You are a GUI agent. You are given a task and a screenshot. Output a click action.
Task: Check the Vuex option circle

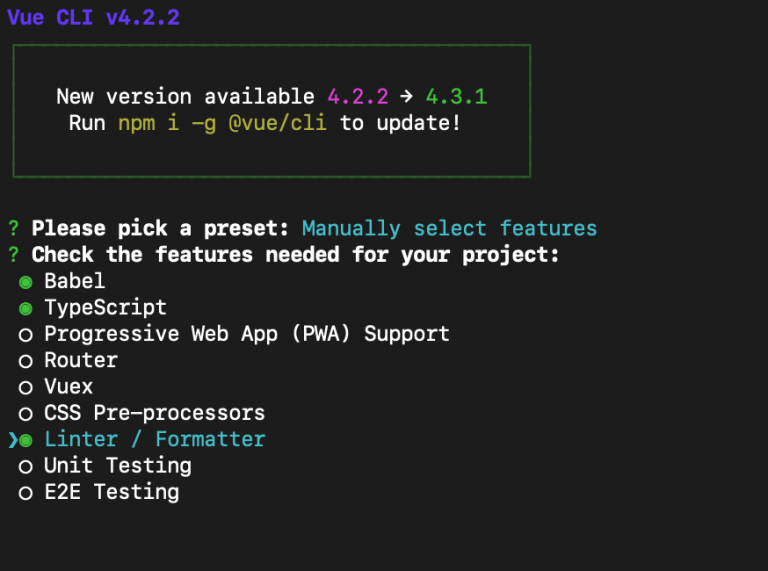(25, 388)
